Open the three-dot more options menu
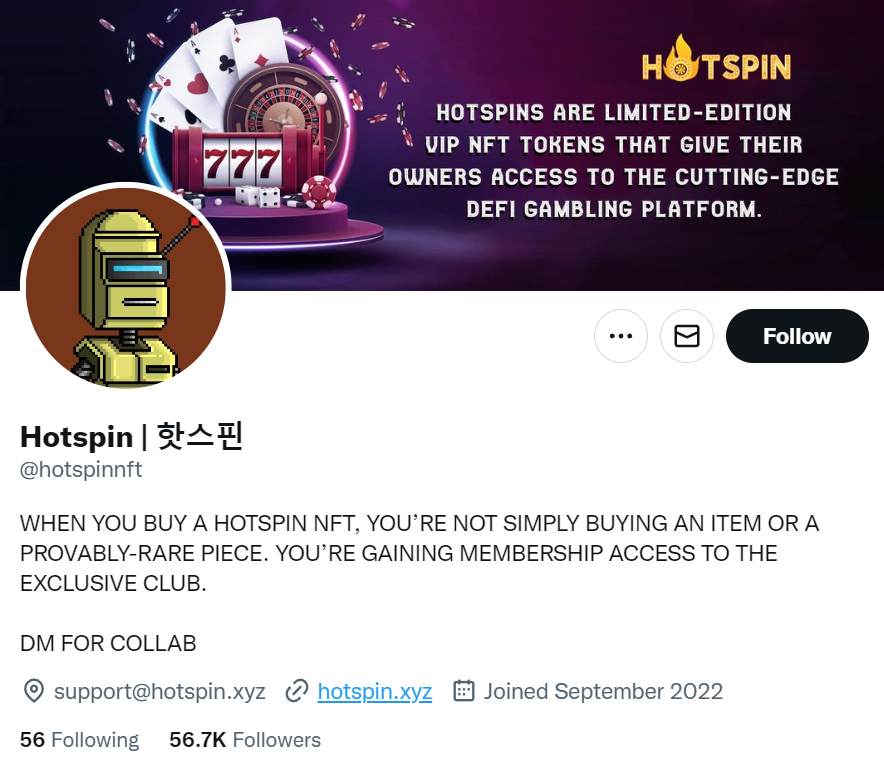Image resolution: width=884 pixels, height=775 pixels. (621, 336)
